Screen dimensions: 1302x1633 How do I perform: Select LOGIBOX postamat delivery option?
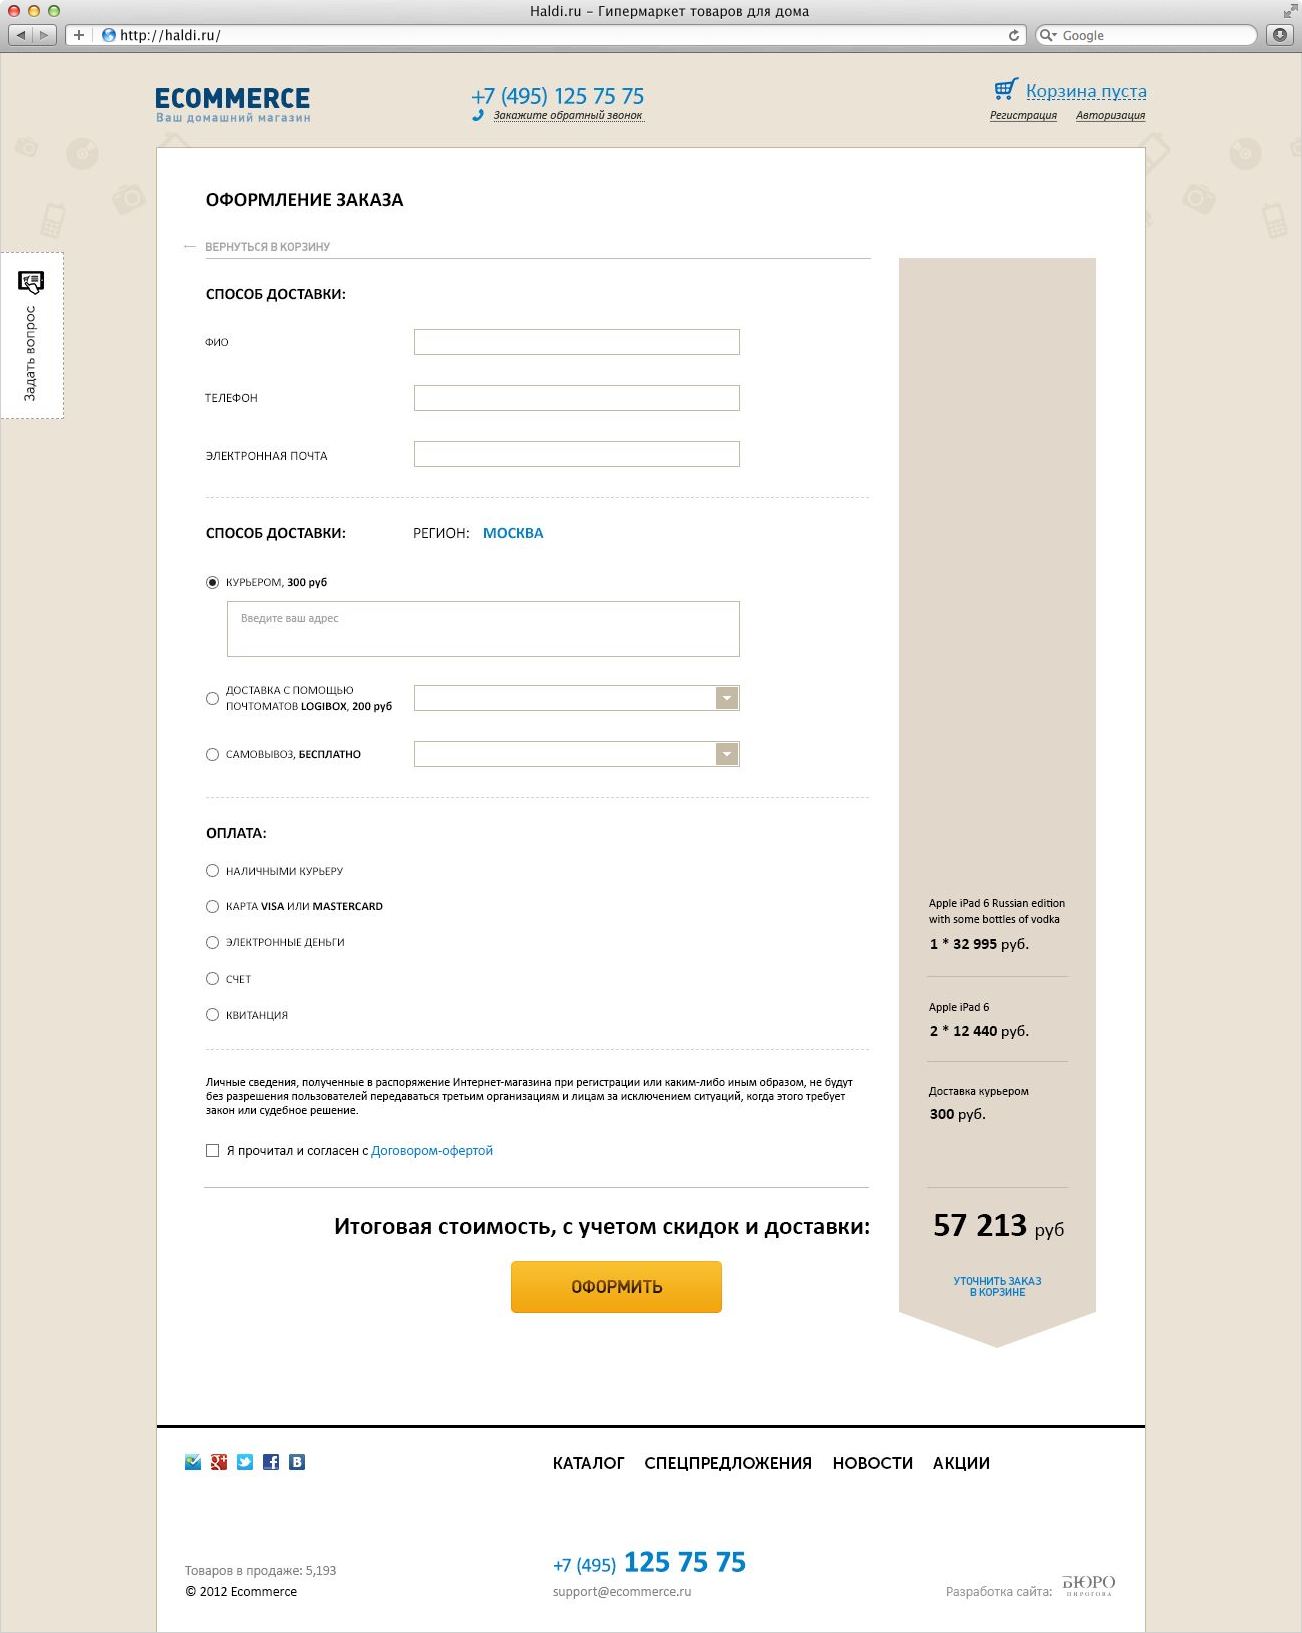(x=212, y=699)
